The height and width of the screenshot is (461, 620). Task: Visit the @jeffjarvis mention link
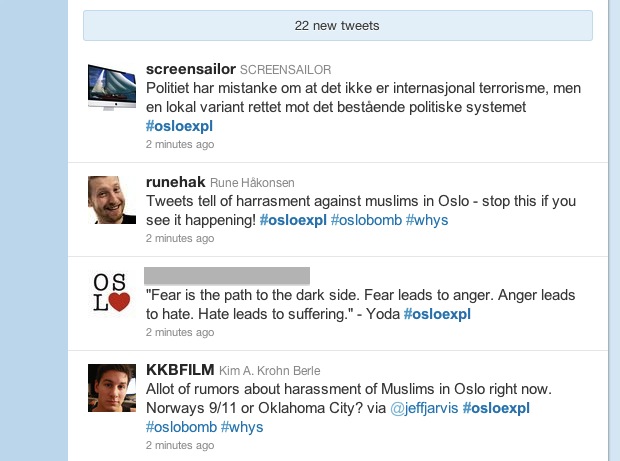[x=424, y=408]
